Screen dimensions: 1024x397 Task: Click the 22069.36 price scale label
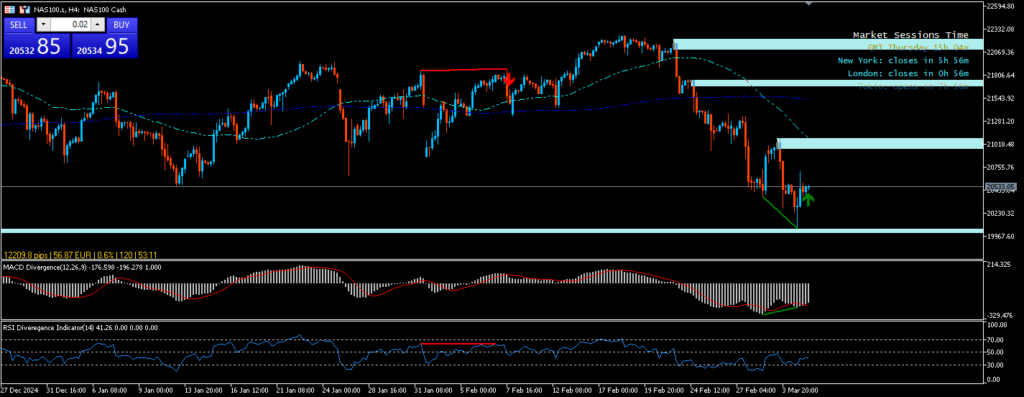pos(1001,52)
